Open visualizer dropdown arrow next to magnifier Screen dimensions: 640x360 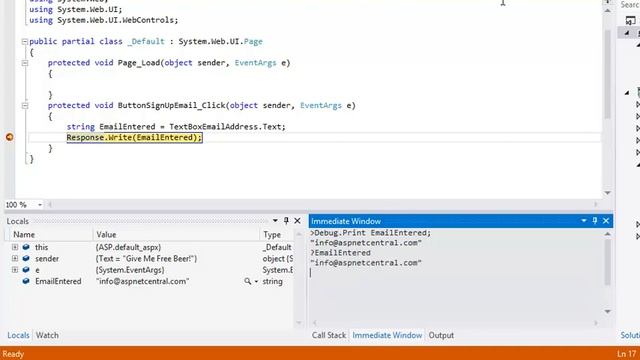(x=256, y=281)
